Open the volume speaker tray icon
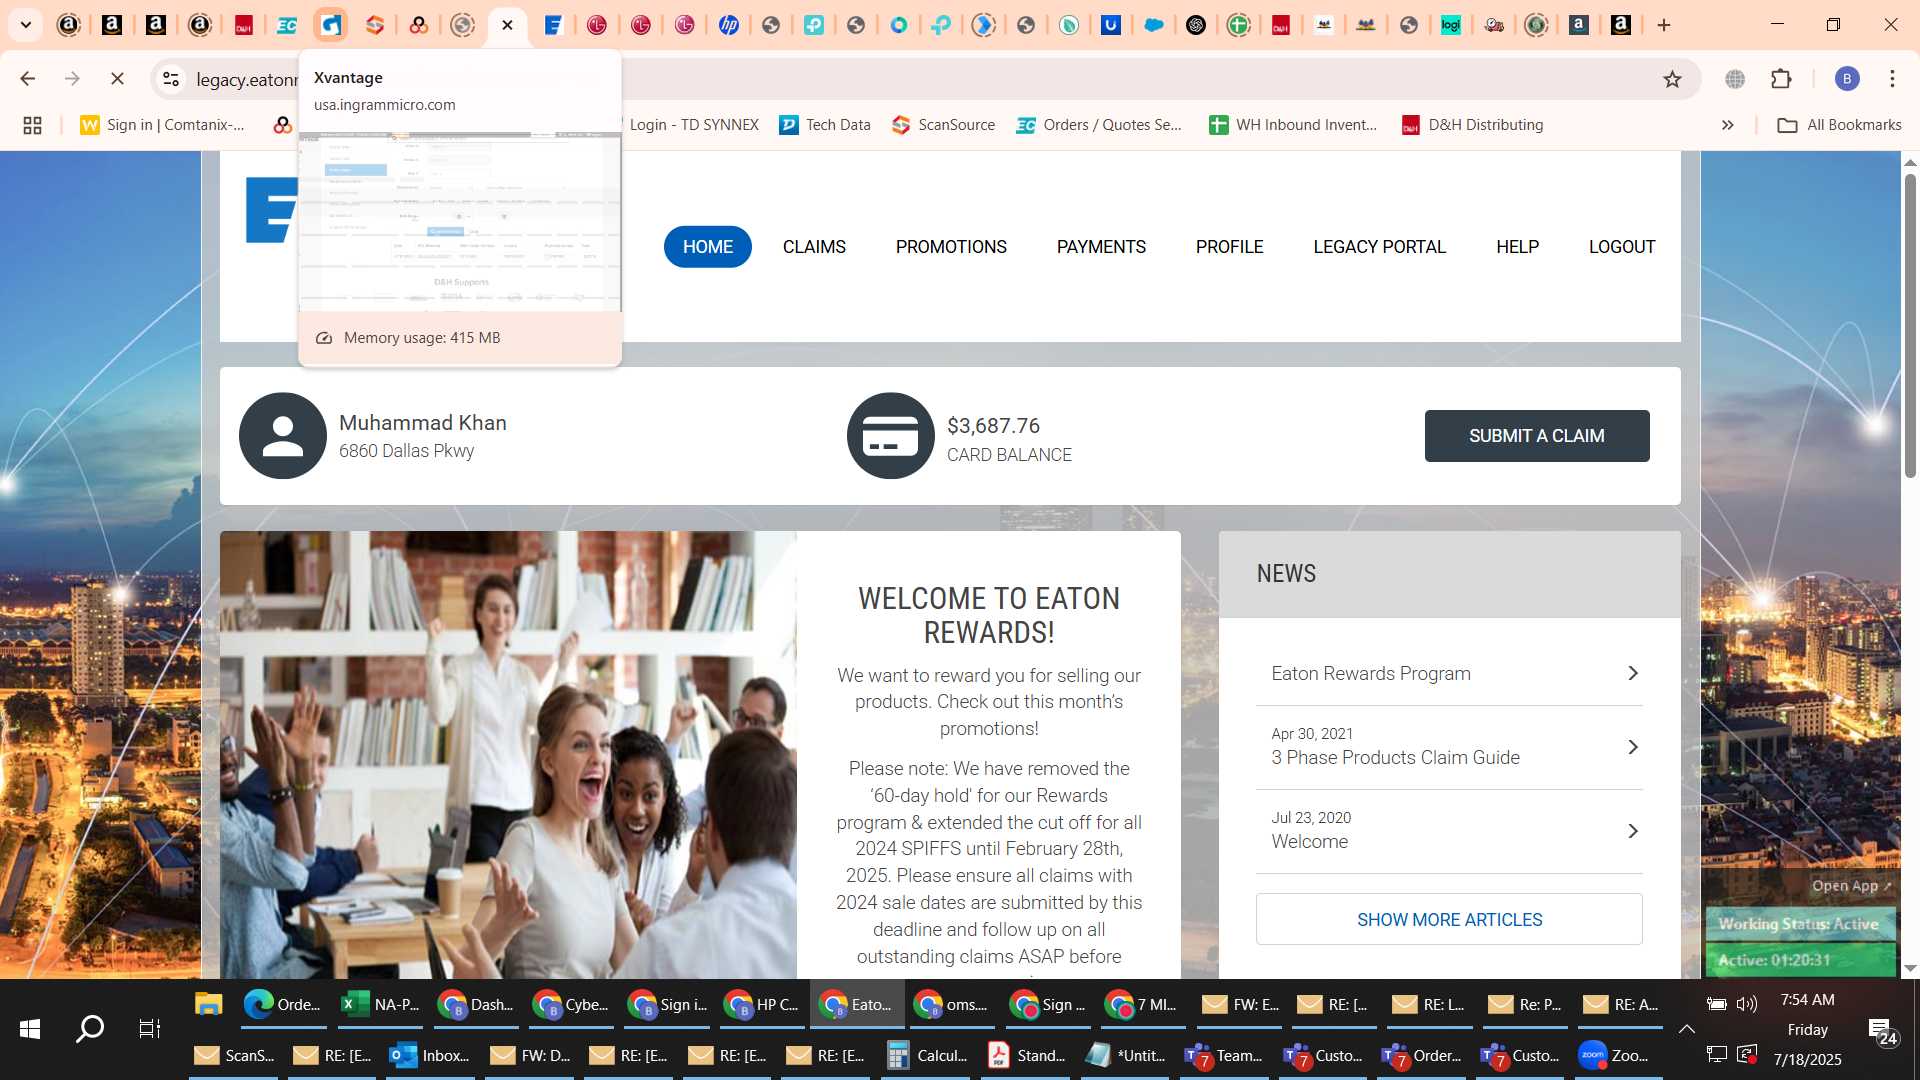The image size is (1920, 1080). (1747, 1004)
